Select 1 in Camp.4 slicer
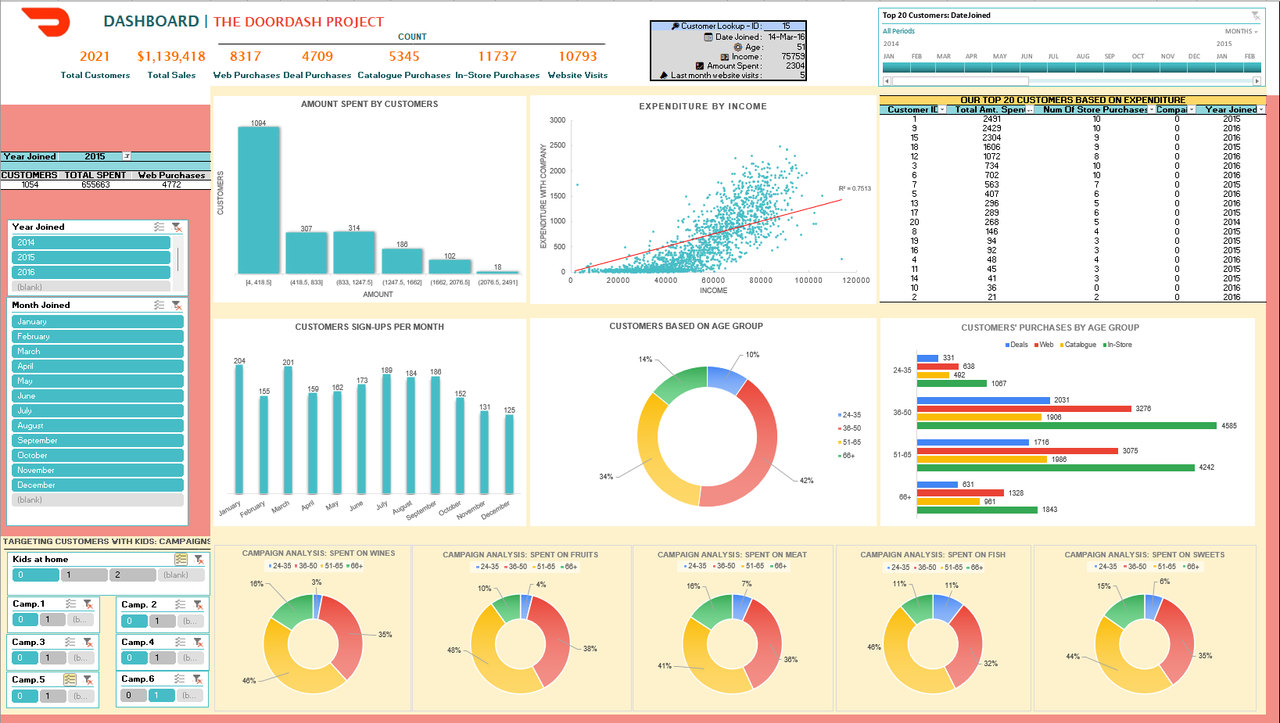 point(162,658)
